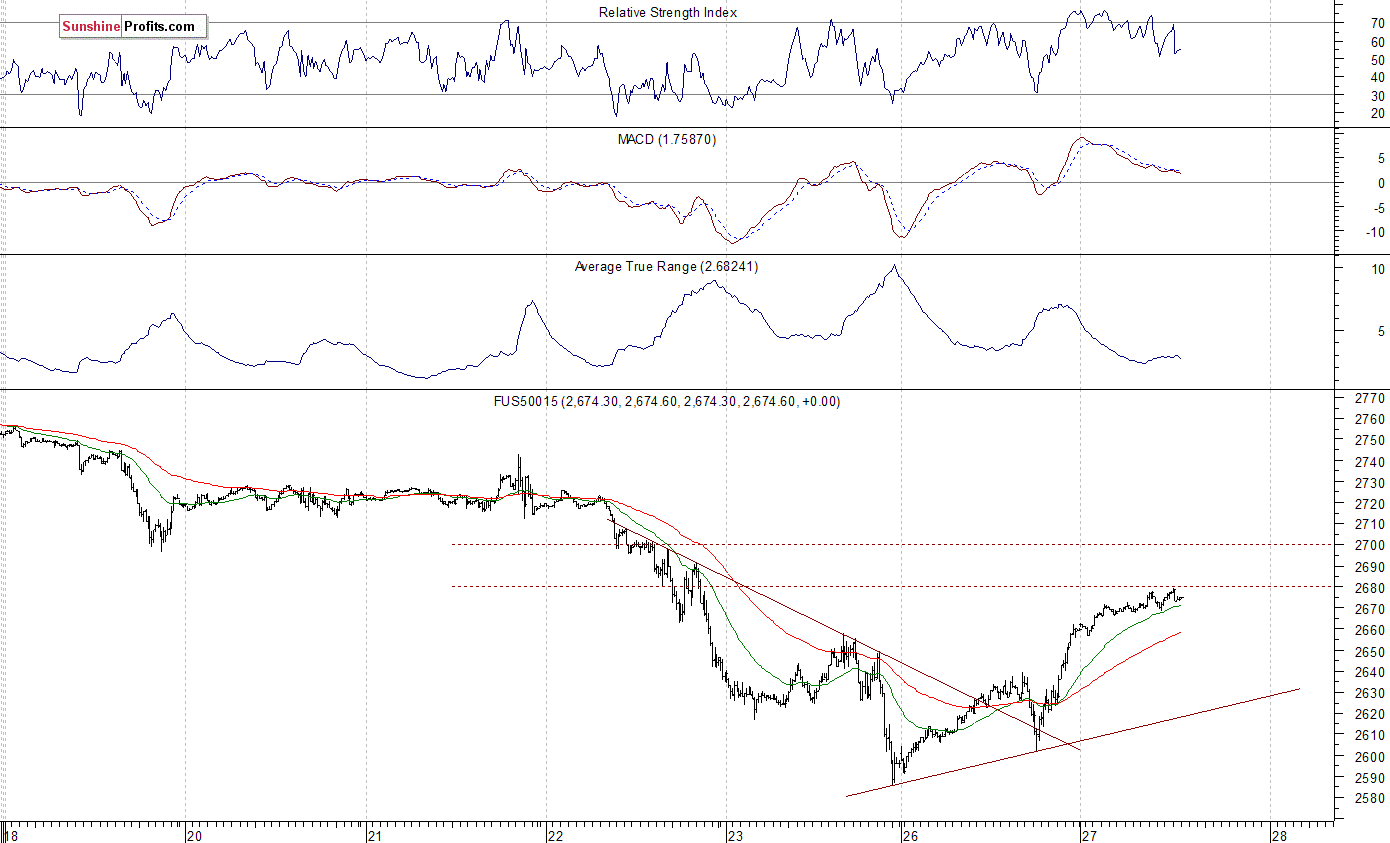The image size is (1390, 843).
Task: Click date label 20 on time axis
Action: pos(195,835)
